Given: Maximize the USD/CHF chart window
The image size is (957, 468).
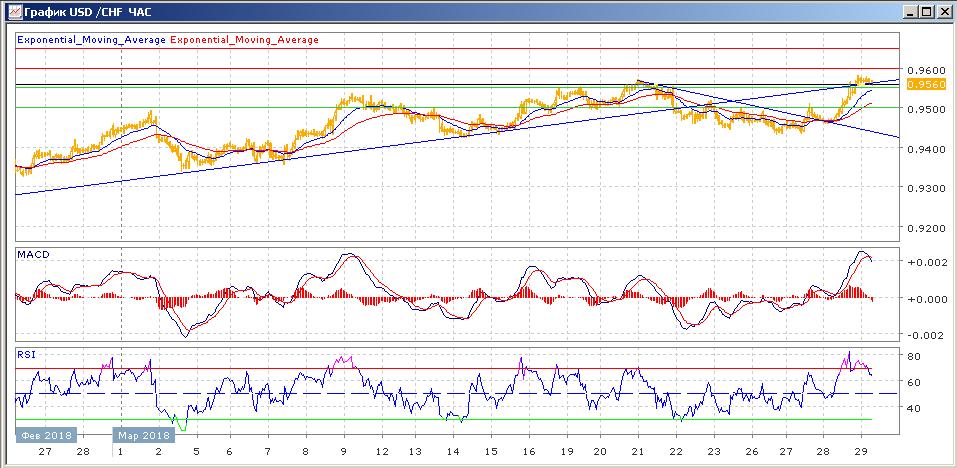Looking at the screenshot, I should (926, 11).
